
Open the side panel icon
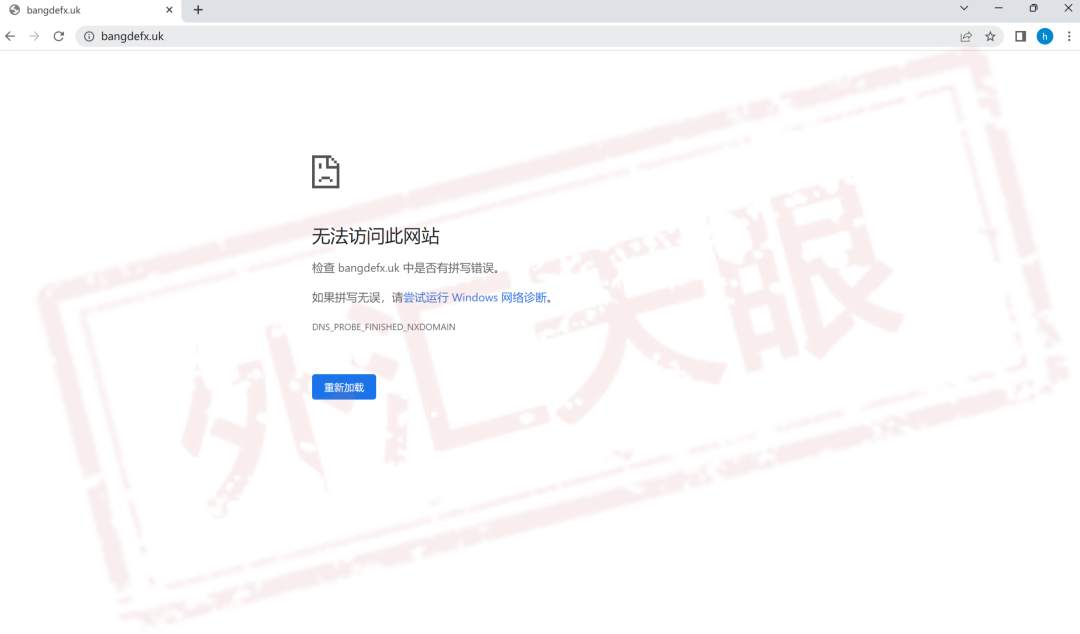tap(1020, 37)
